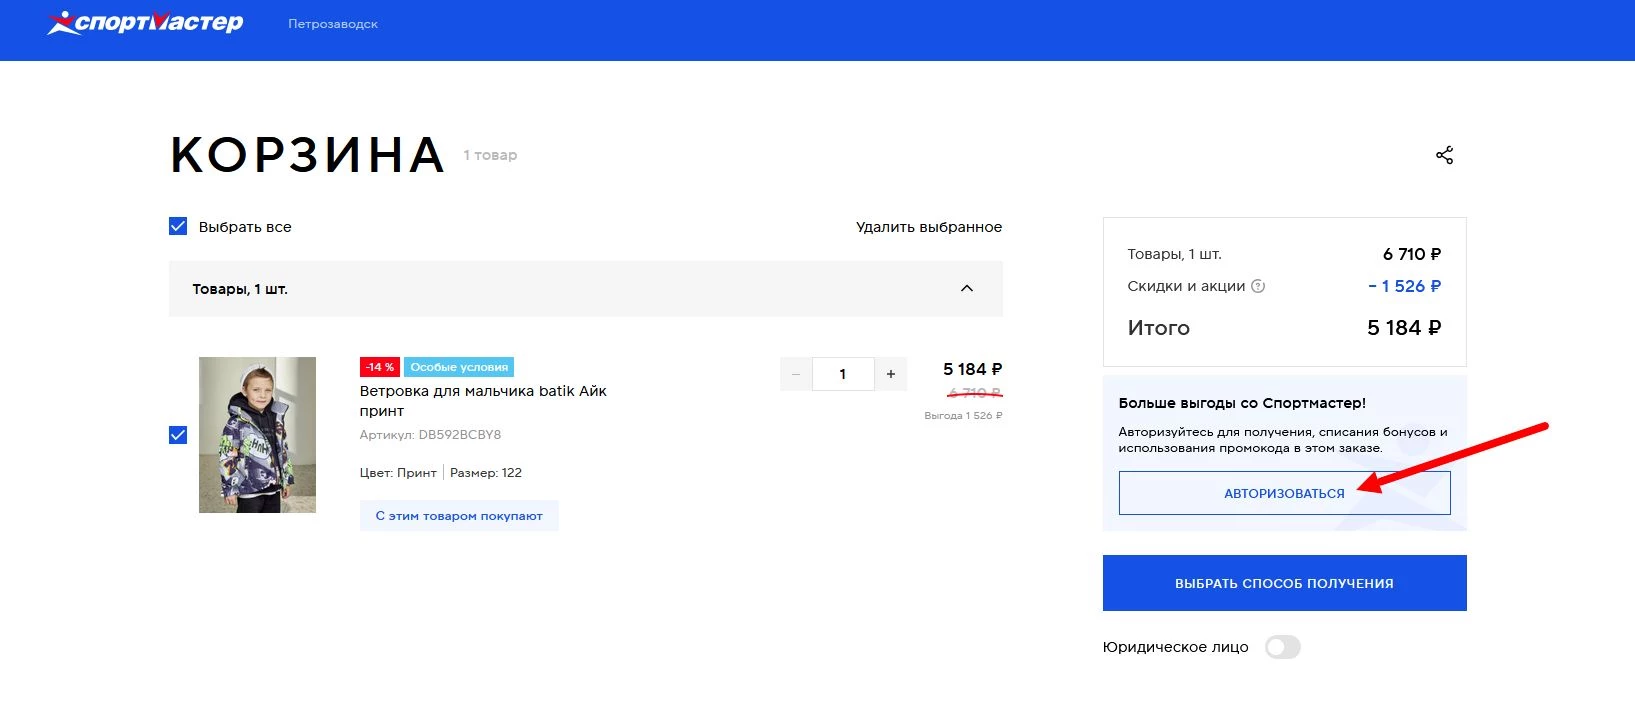Share the cart via share icon

tap(1444, 155)
